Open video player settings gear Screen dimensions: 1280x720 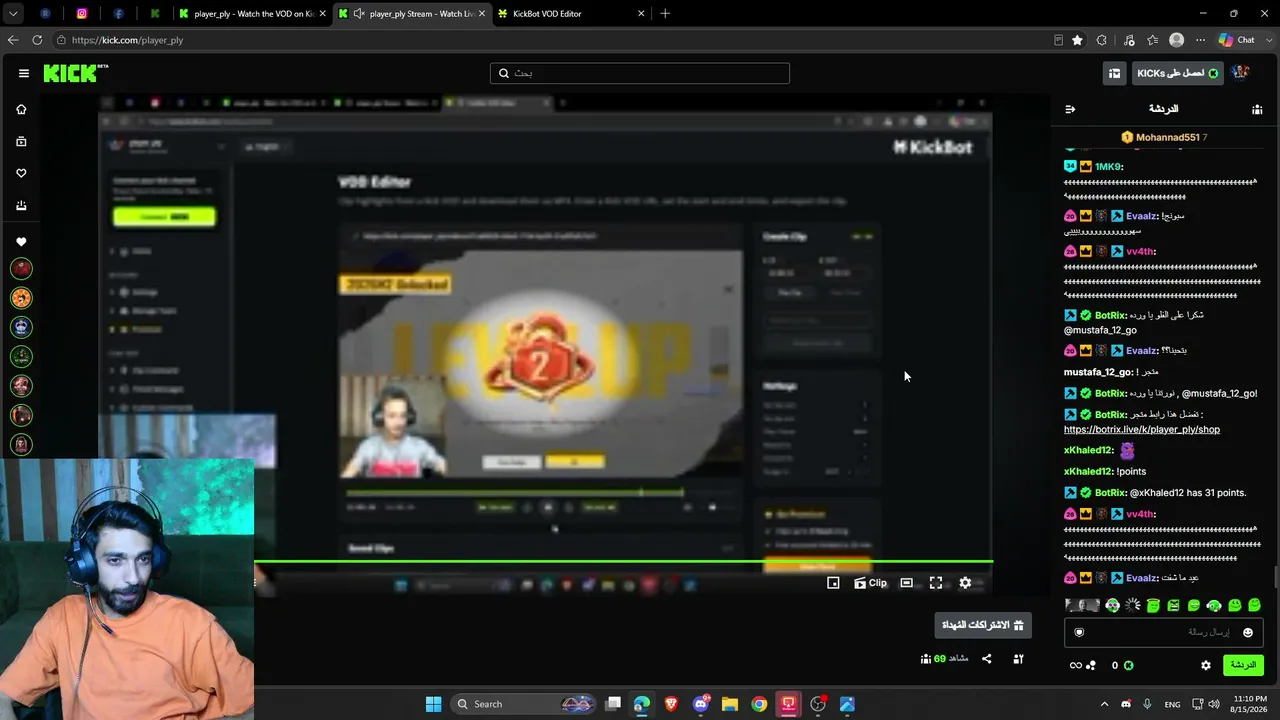coord(965,583)
